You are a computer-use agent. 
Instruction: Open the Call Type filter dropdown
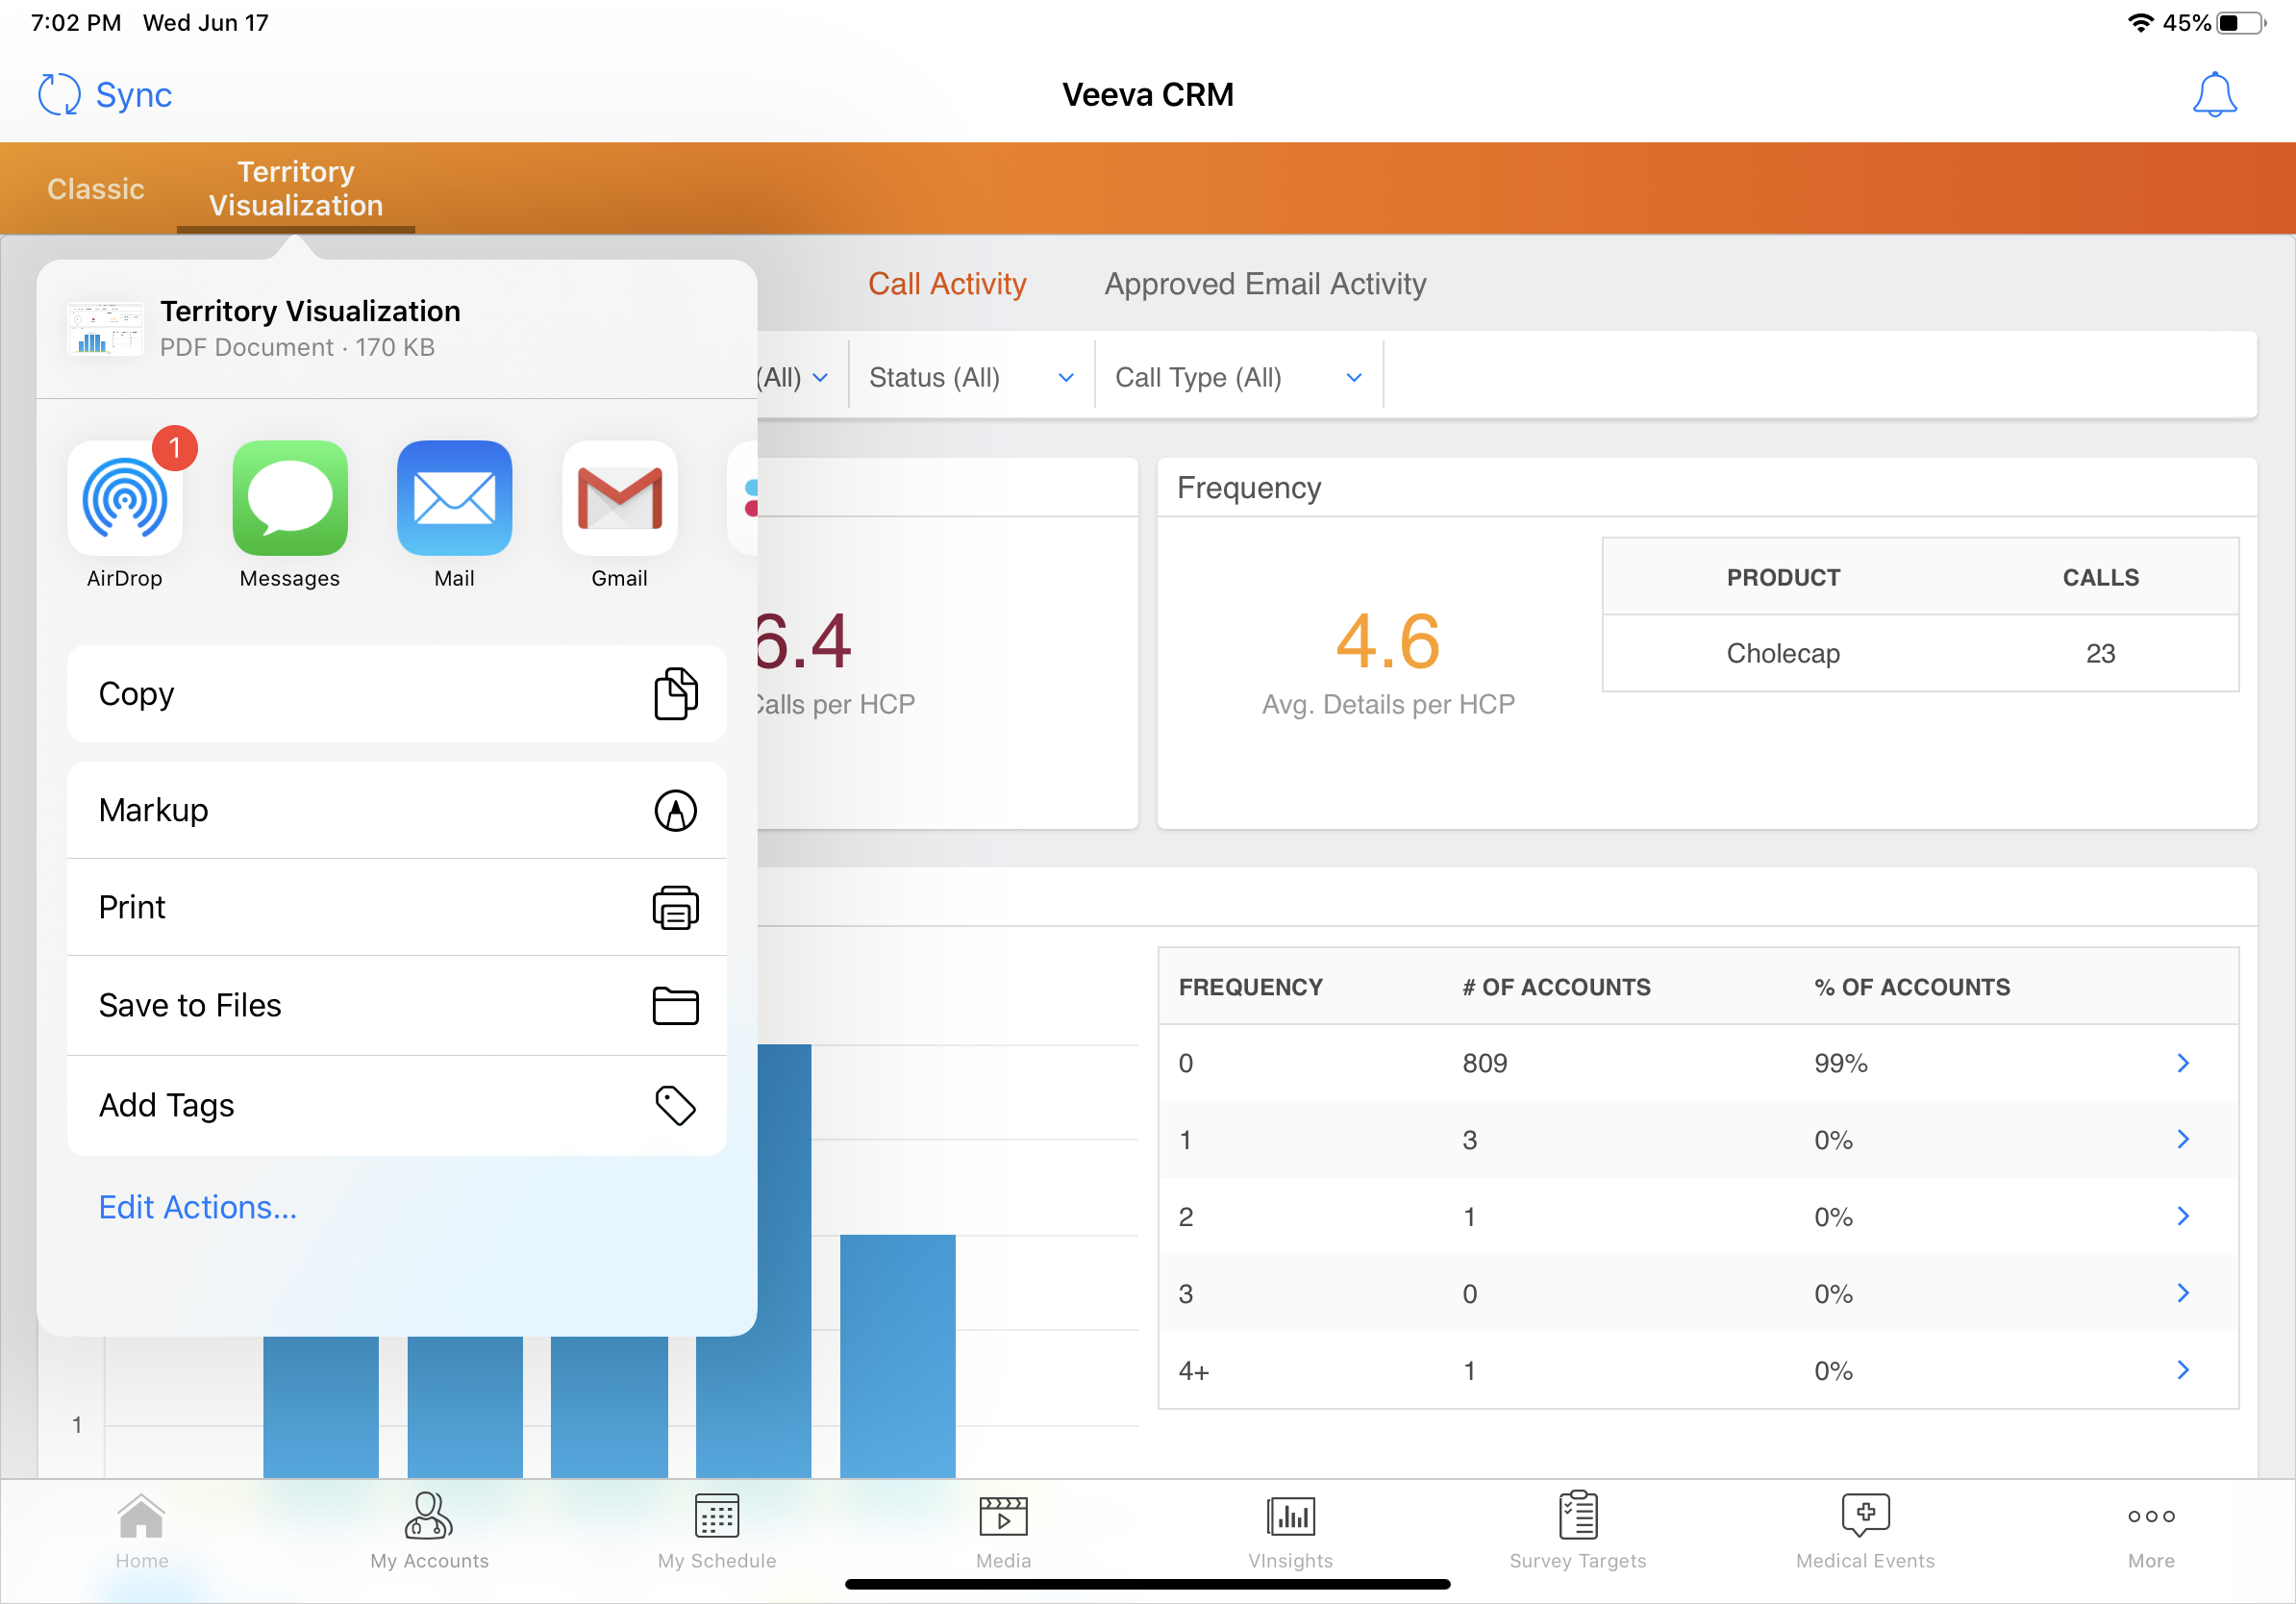pyautogui.click(x=1238, y=377)
